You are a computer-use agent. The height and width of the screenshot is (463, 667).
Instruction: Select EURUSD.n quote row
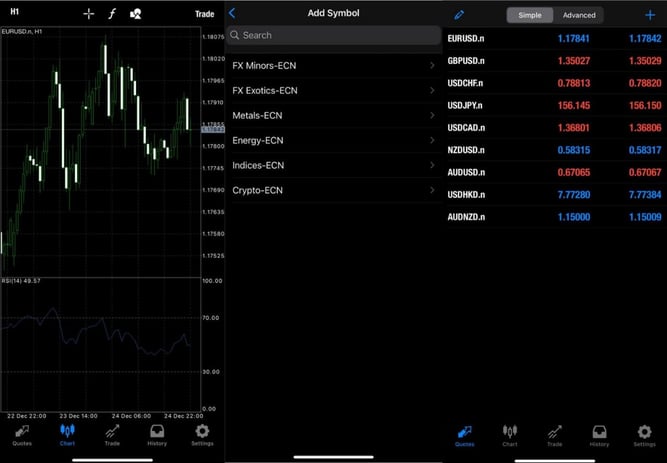point(555,38)
